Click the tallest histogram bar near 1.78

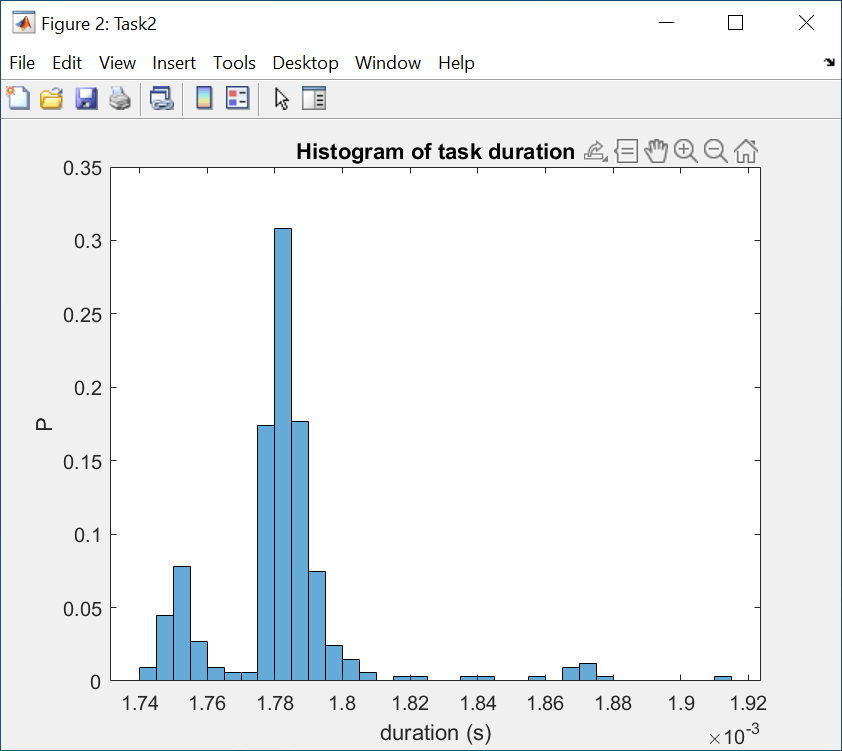tap(283, 450)
